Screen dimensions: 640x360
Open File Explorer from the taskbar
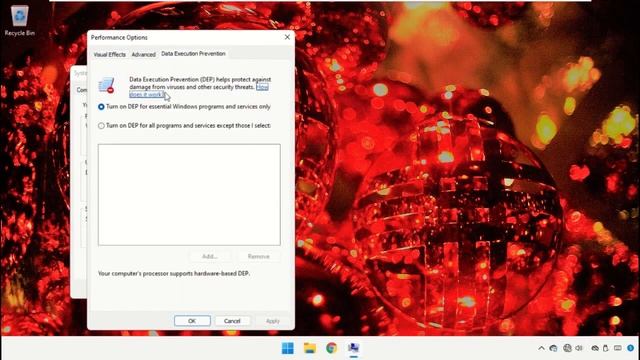[x=310, y=348]
